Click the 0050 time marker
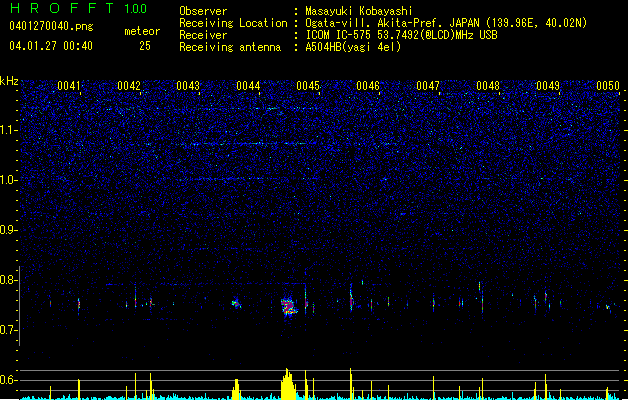 click(x=608, y=86)
